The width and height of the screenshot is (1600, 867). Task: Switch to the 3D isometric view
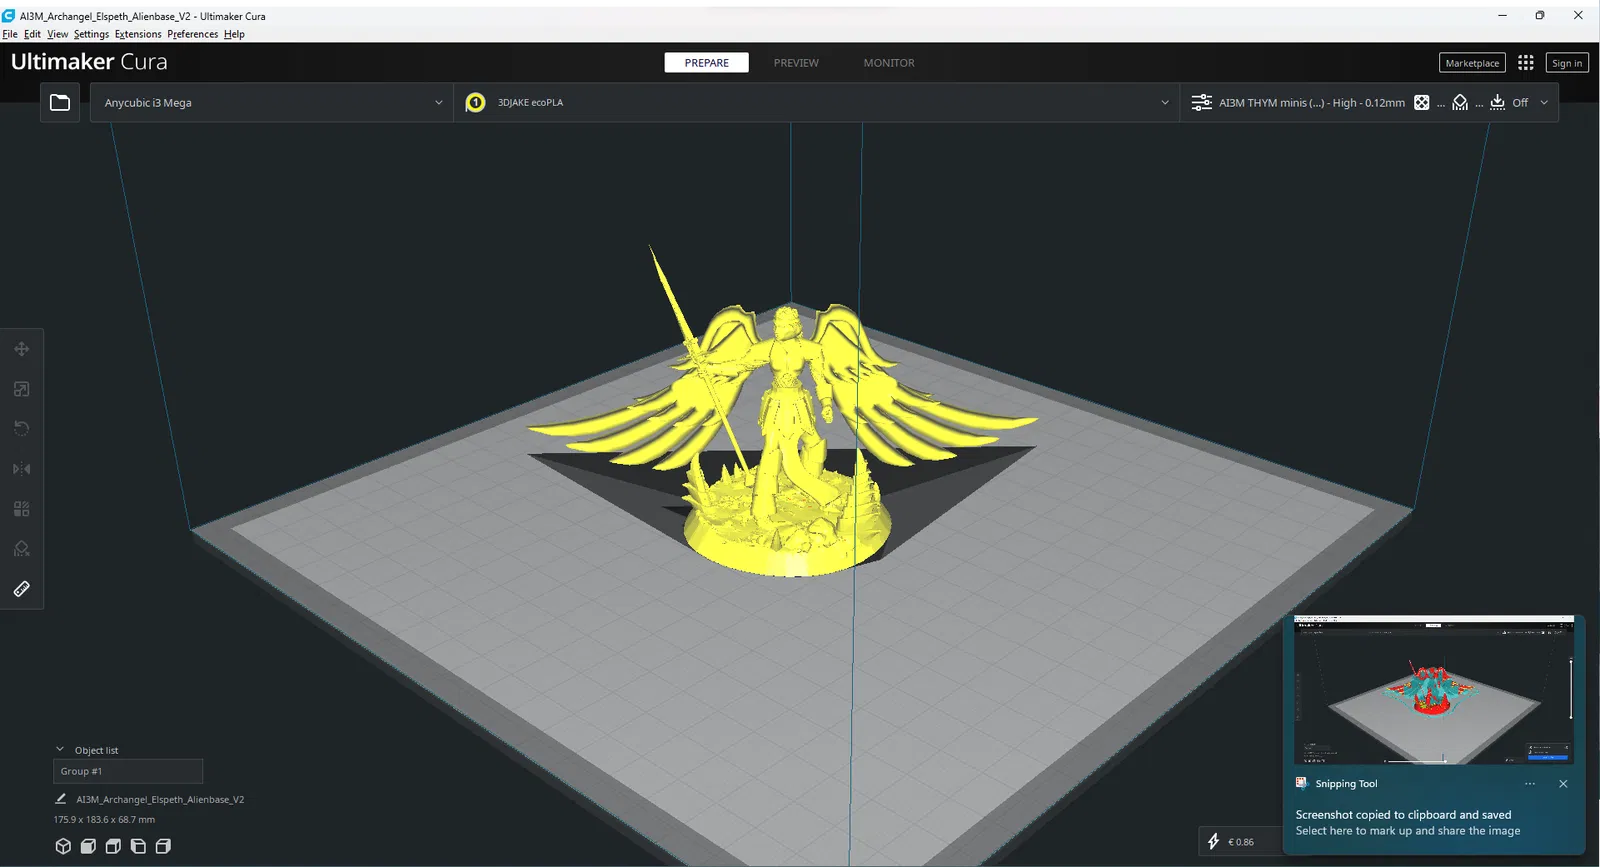click(63, 846)
